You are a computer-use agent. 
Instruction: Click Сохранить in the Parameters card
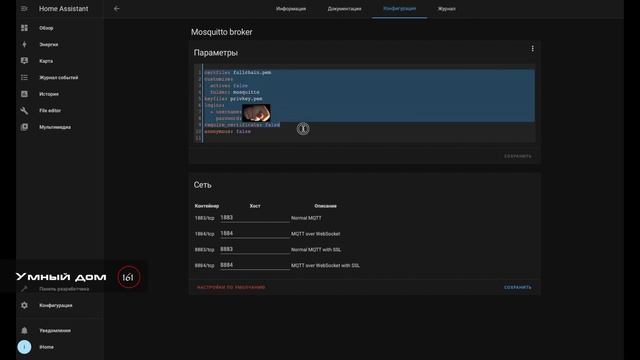[518, 156]
